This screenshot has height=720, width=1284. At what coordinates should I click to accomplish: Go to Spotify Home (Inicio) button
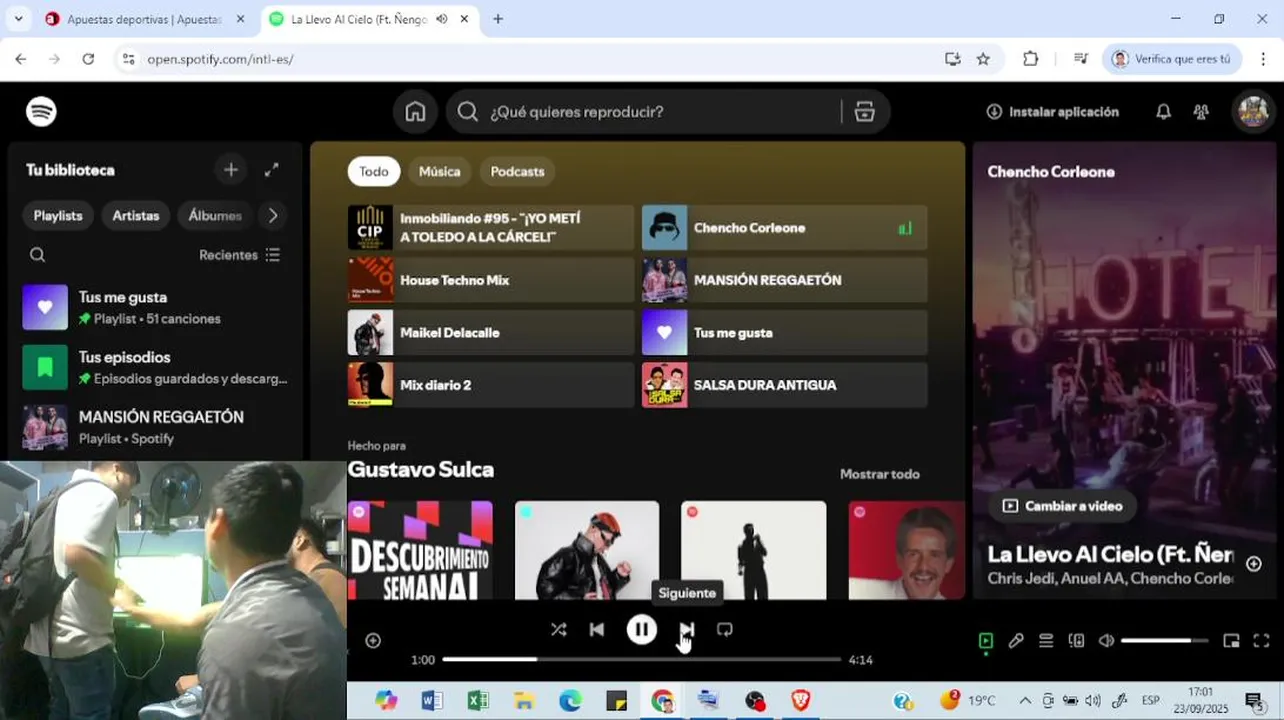(415, 112)
